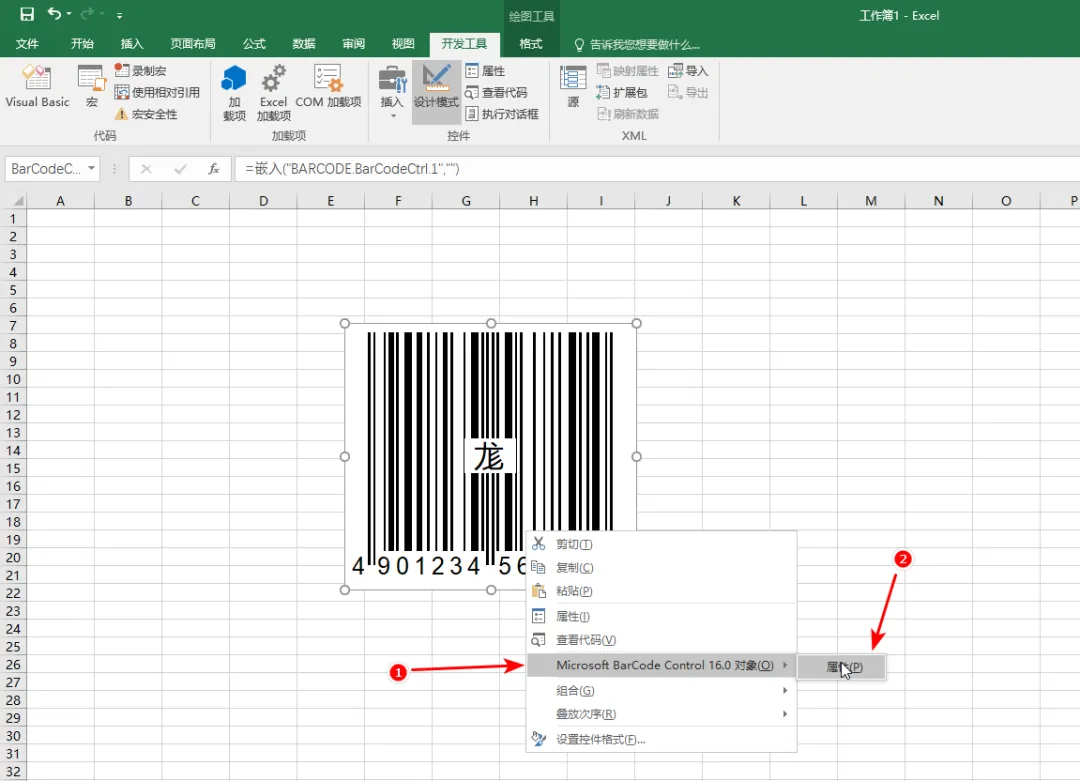
Task: Switch to the Data (数据) tab
Action: 303,43
